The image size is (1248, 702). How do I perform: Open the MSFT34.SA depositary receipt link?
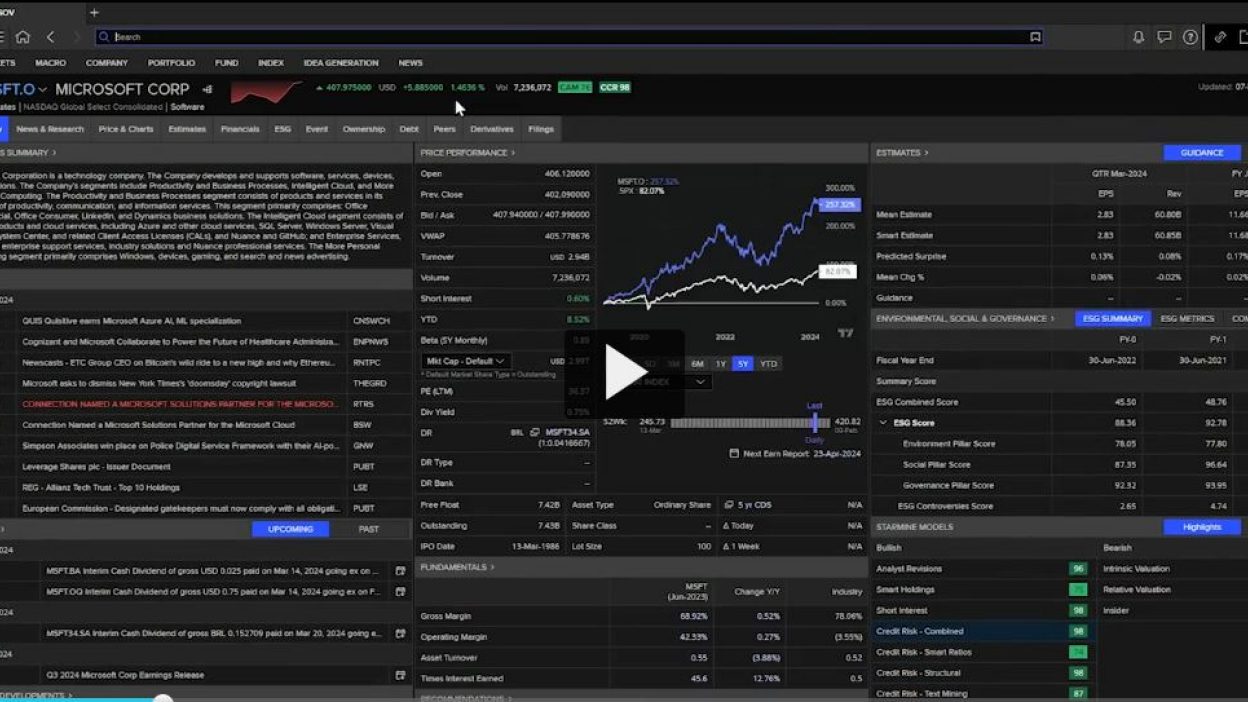click(x=567, y=432)
